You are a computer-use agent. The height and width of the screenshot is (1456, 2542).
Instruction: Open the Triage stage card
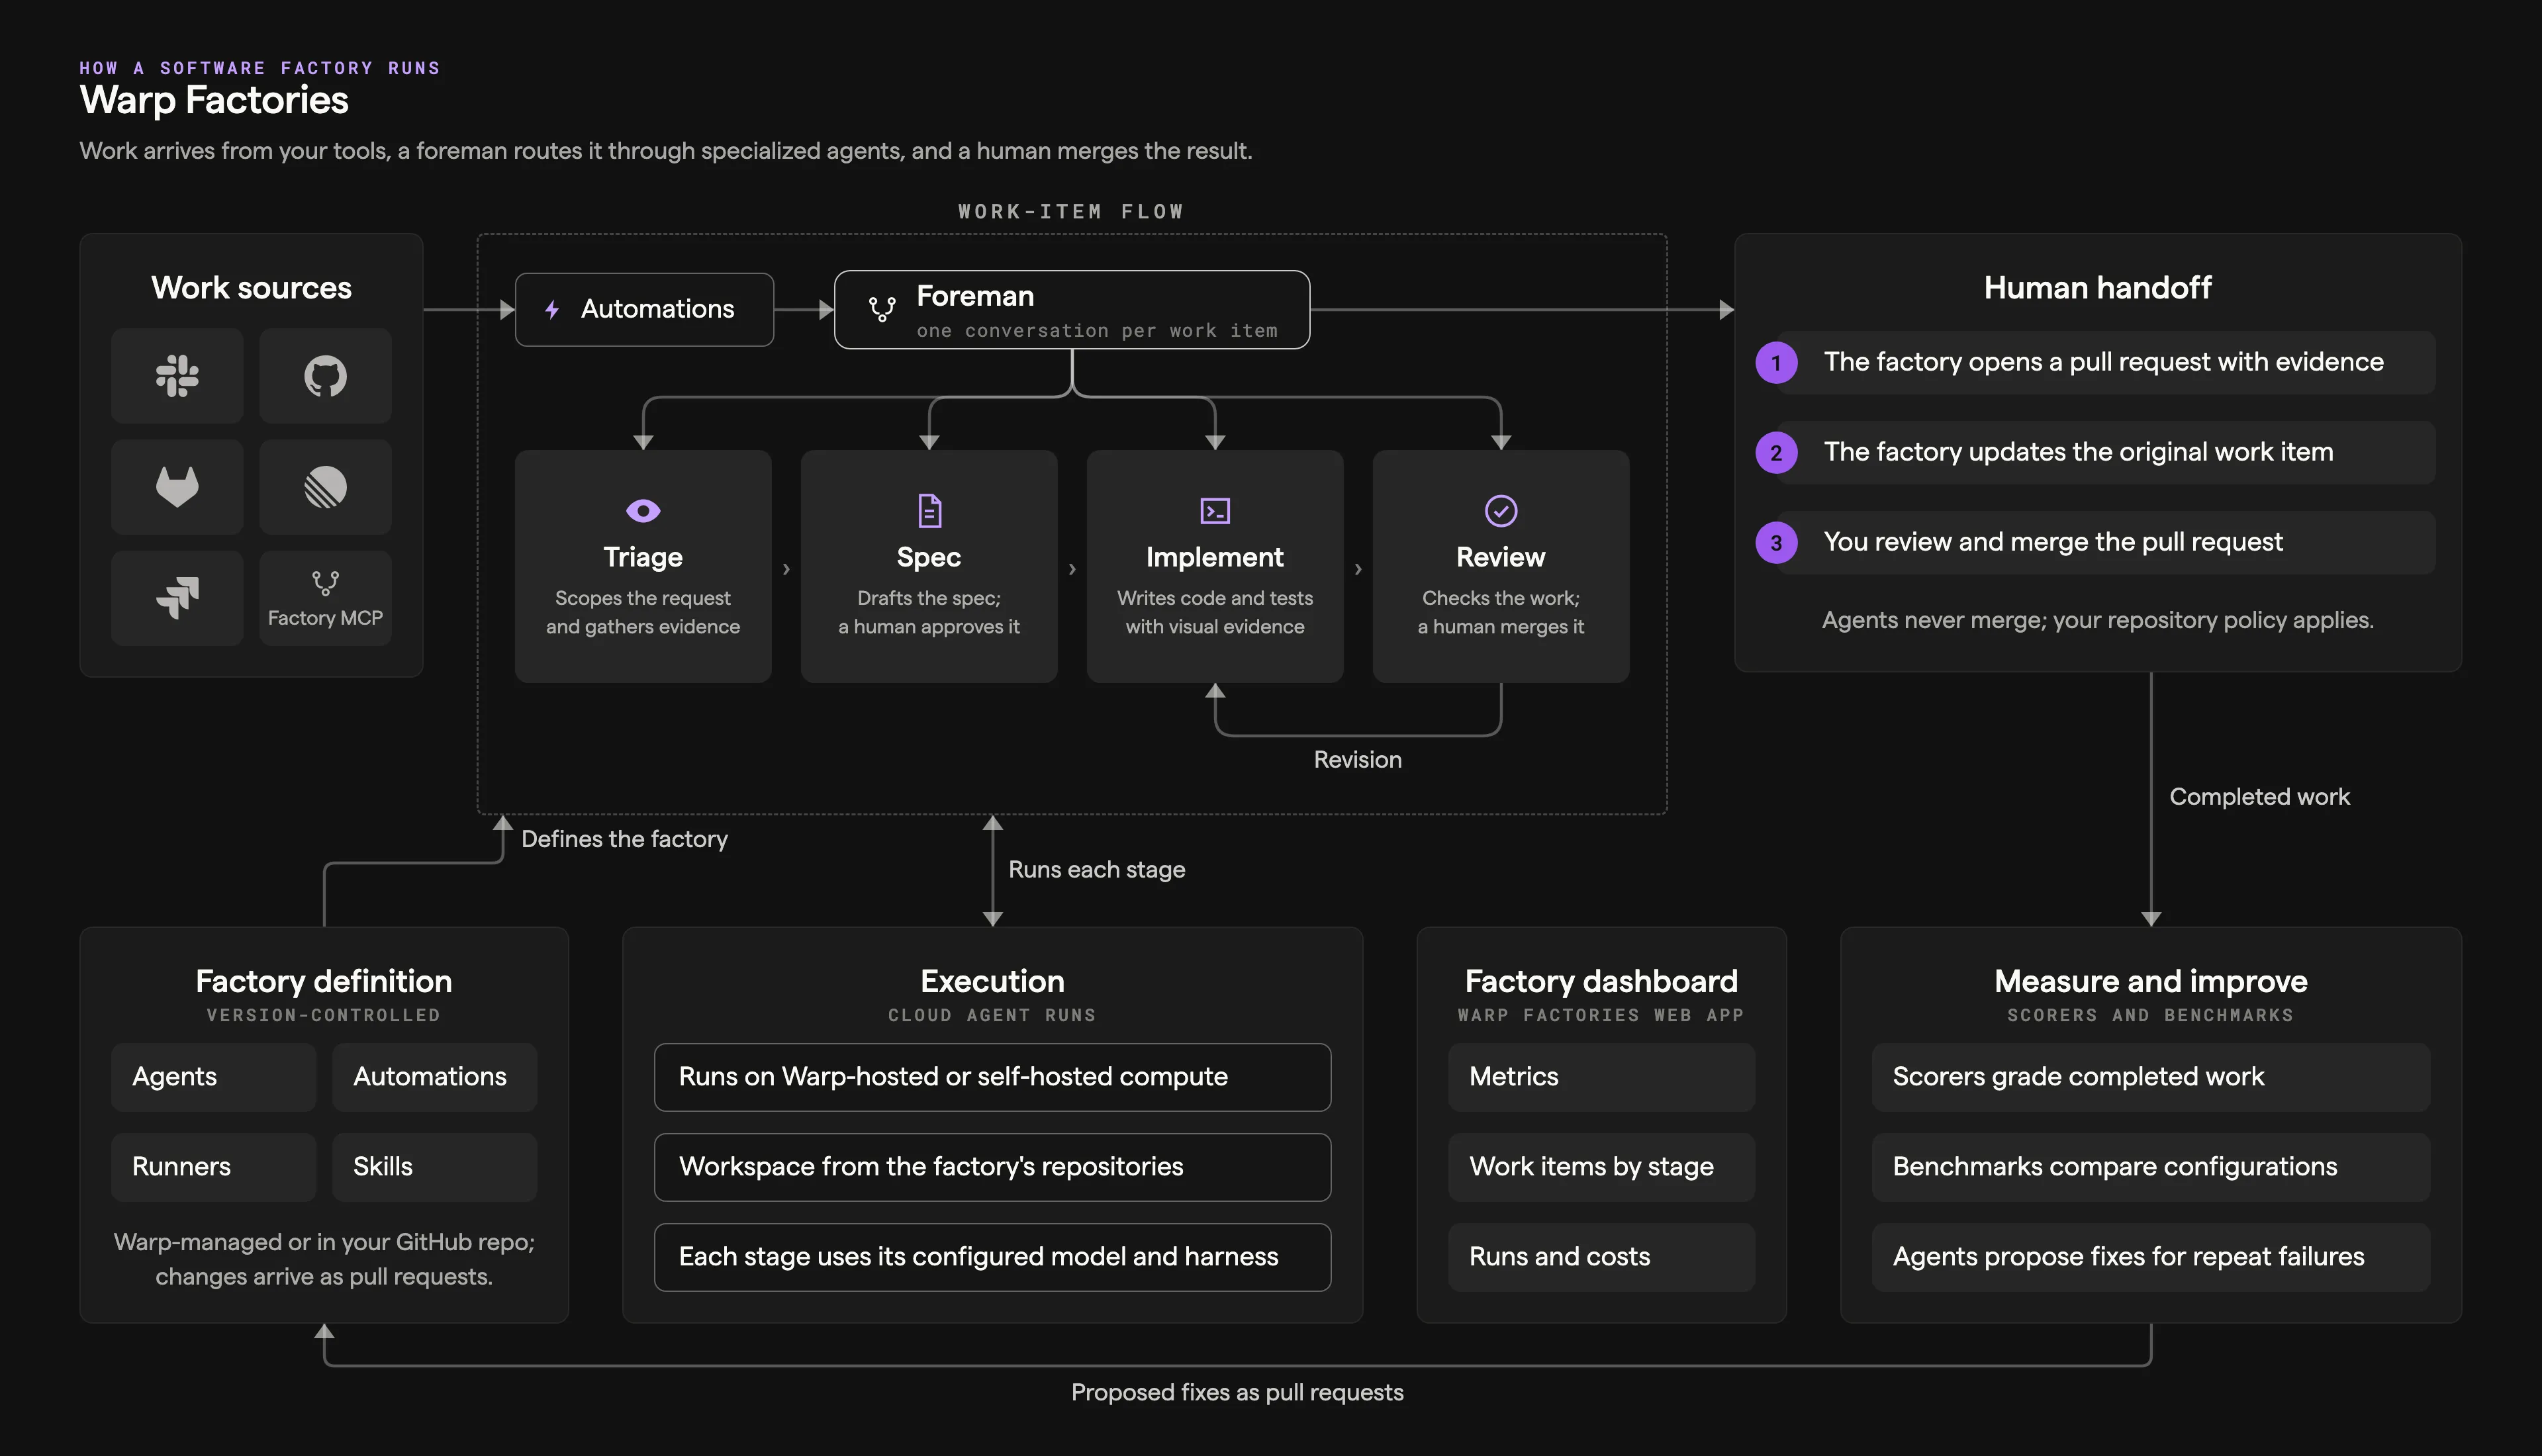tap(643, 566)
